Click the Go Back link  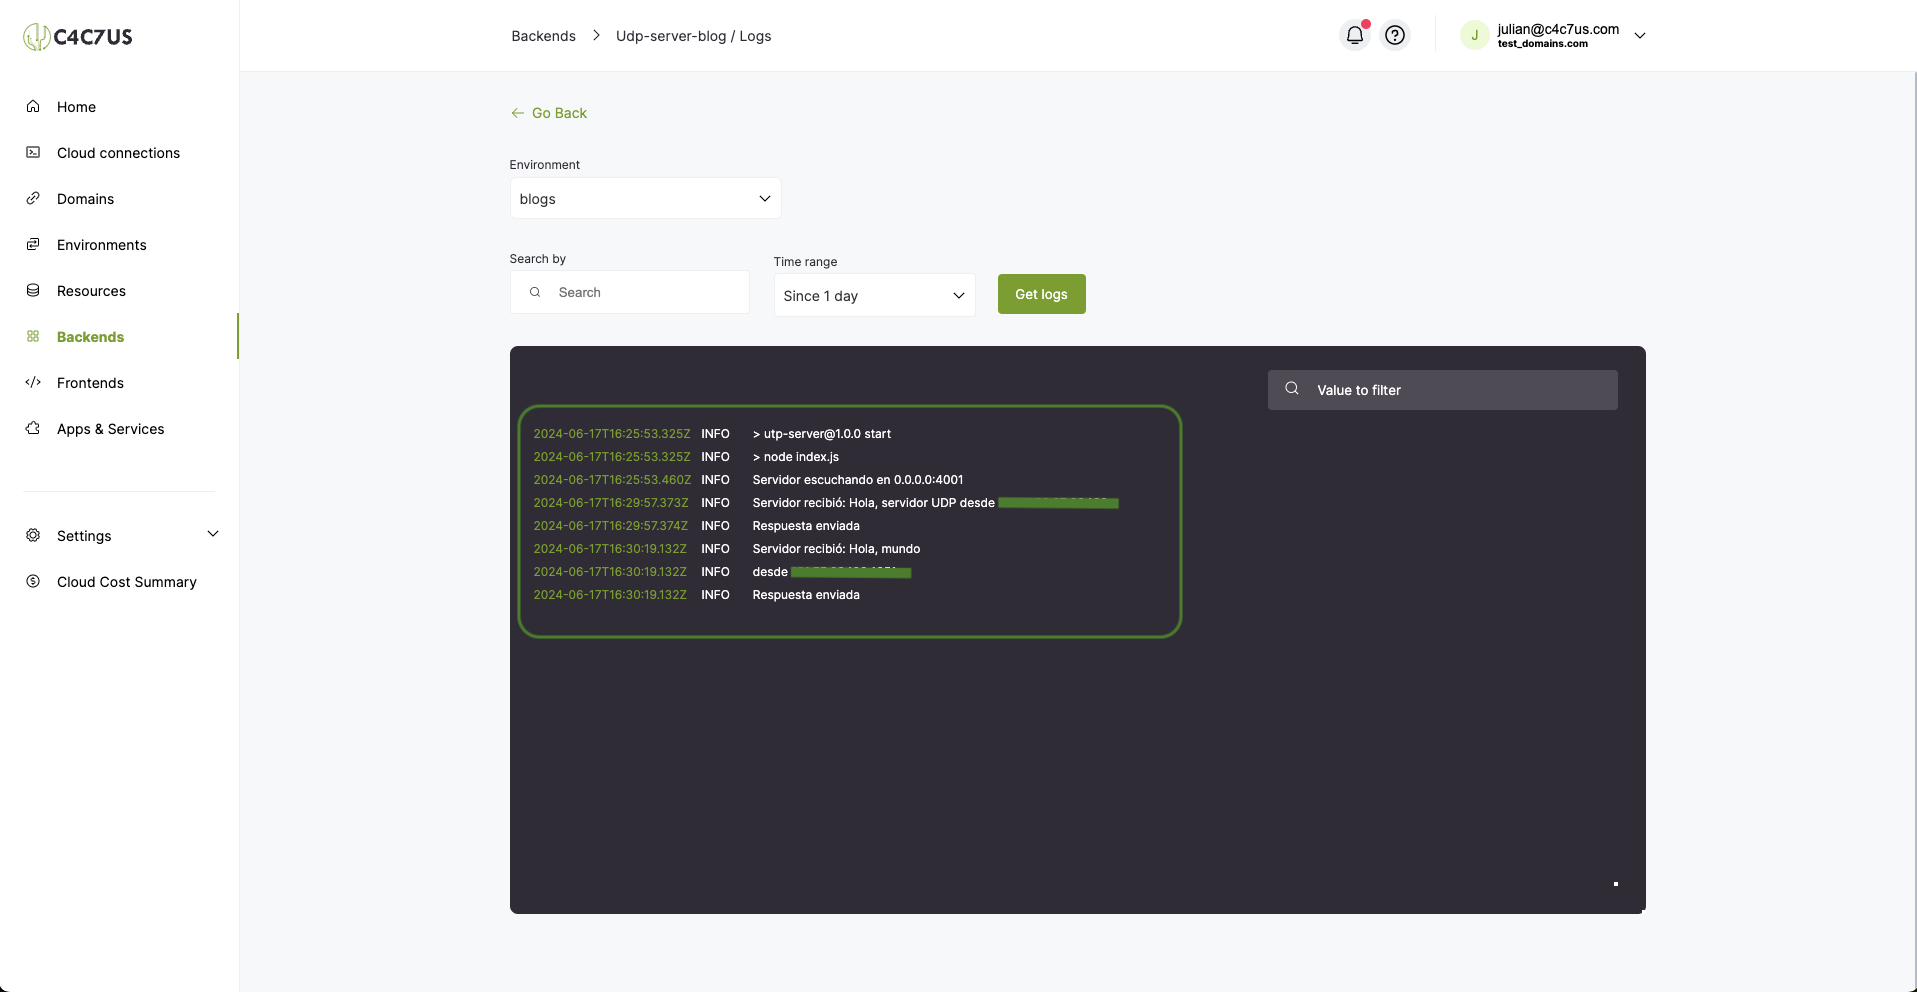tap(548, 113)
